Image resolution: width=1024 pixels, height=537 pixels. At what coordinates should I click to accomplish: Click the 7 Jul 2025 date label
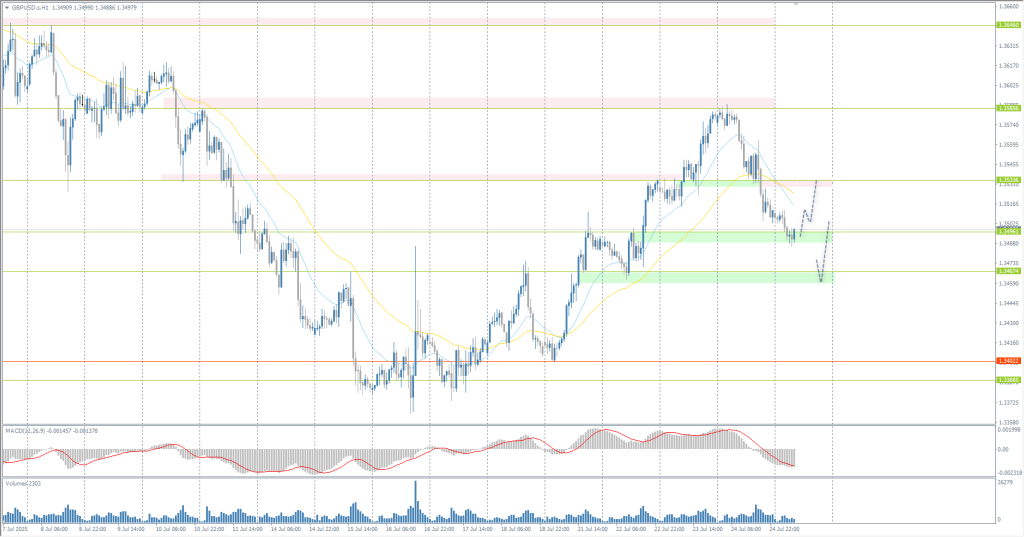pos(17,530)
